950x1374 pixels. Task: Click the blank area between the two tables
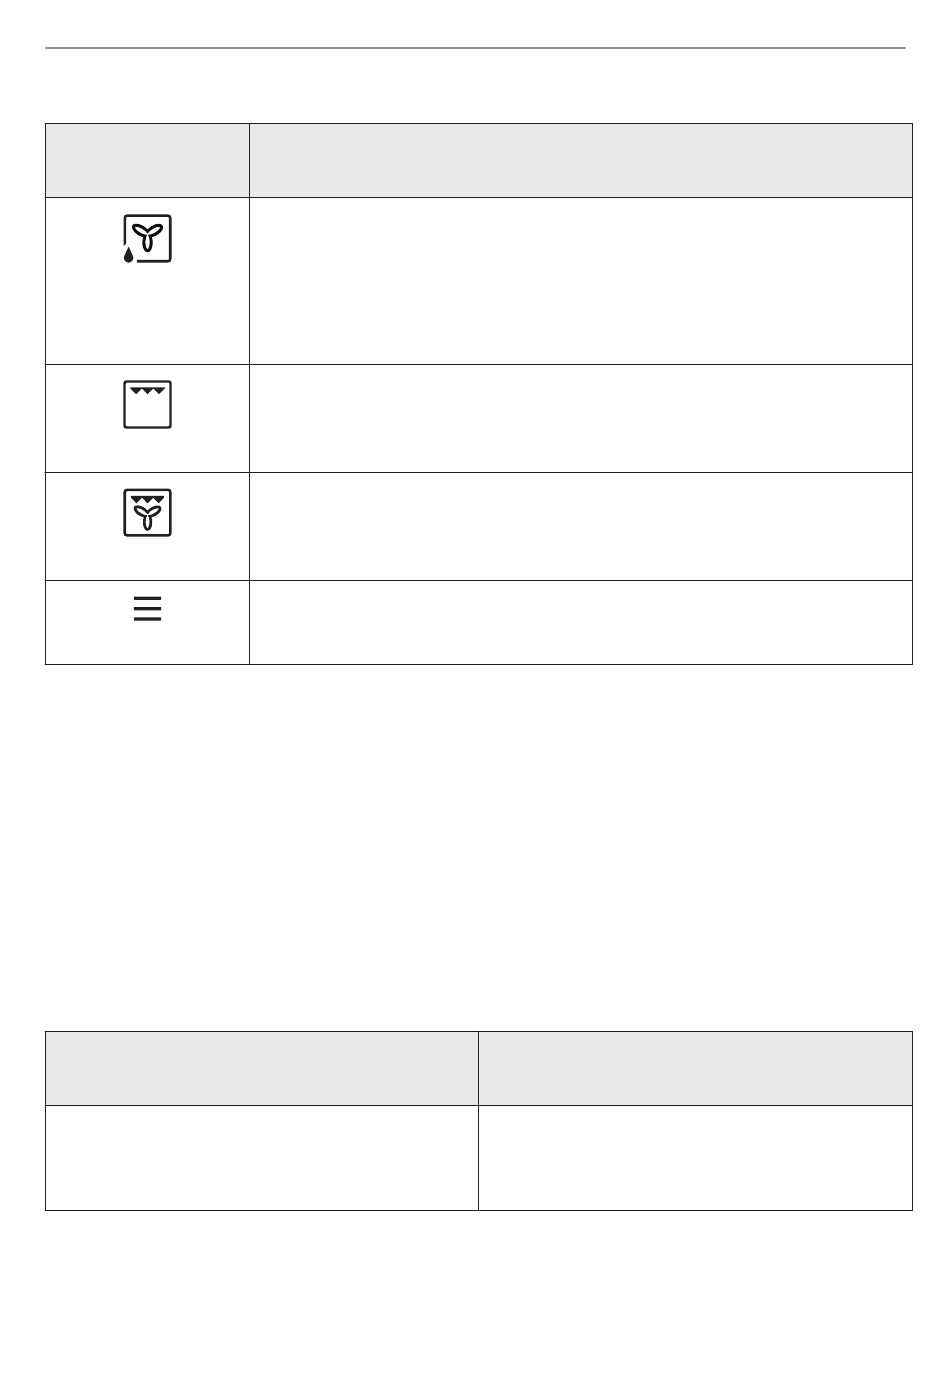(479, 848)
